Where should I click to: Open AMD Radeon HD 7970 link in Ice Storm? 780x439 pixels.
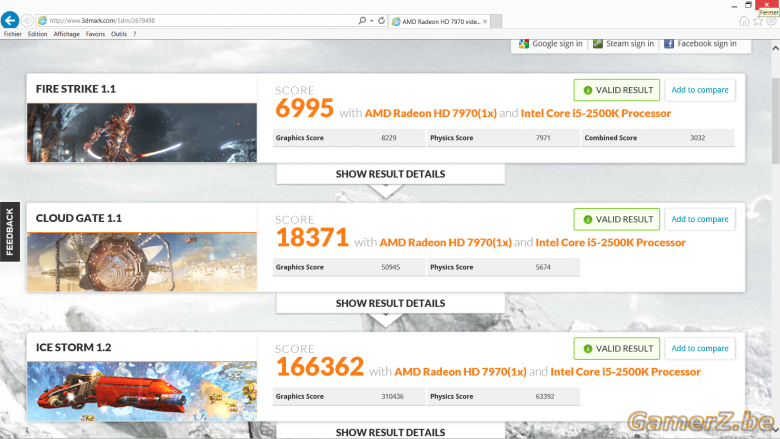(x=461, y=372)
